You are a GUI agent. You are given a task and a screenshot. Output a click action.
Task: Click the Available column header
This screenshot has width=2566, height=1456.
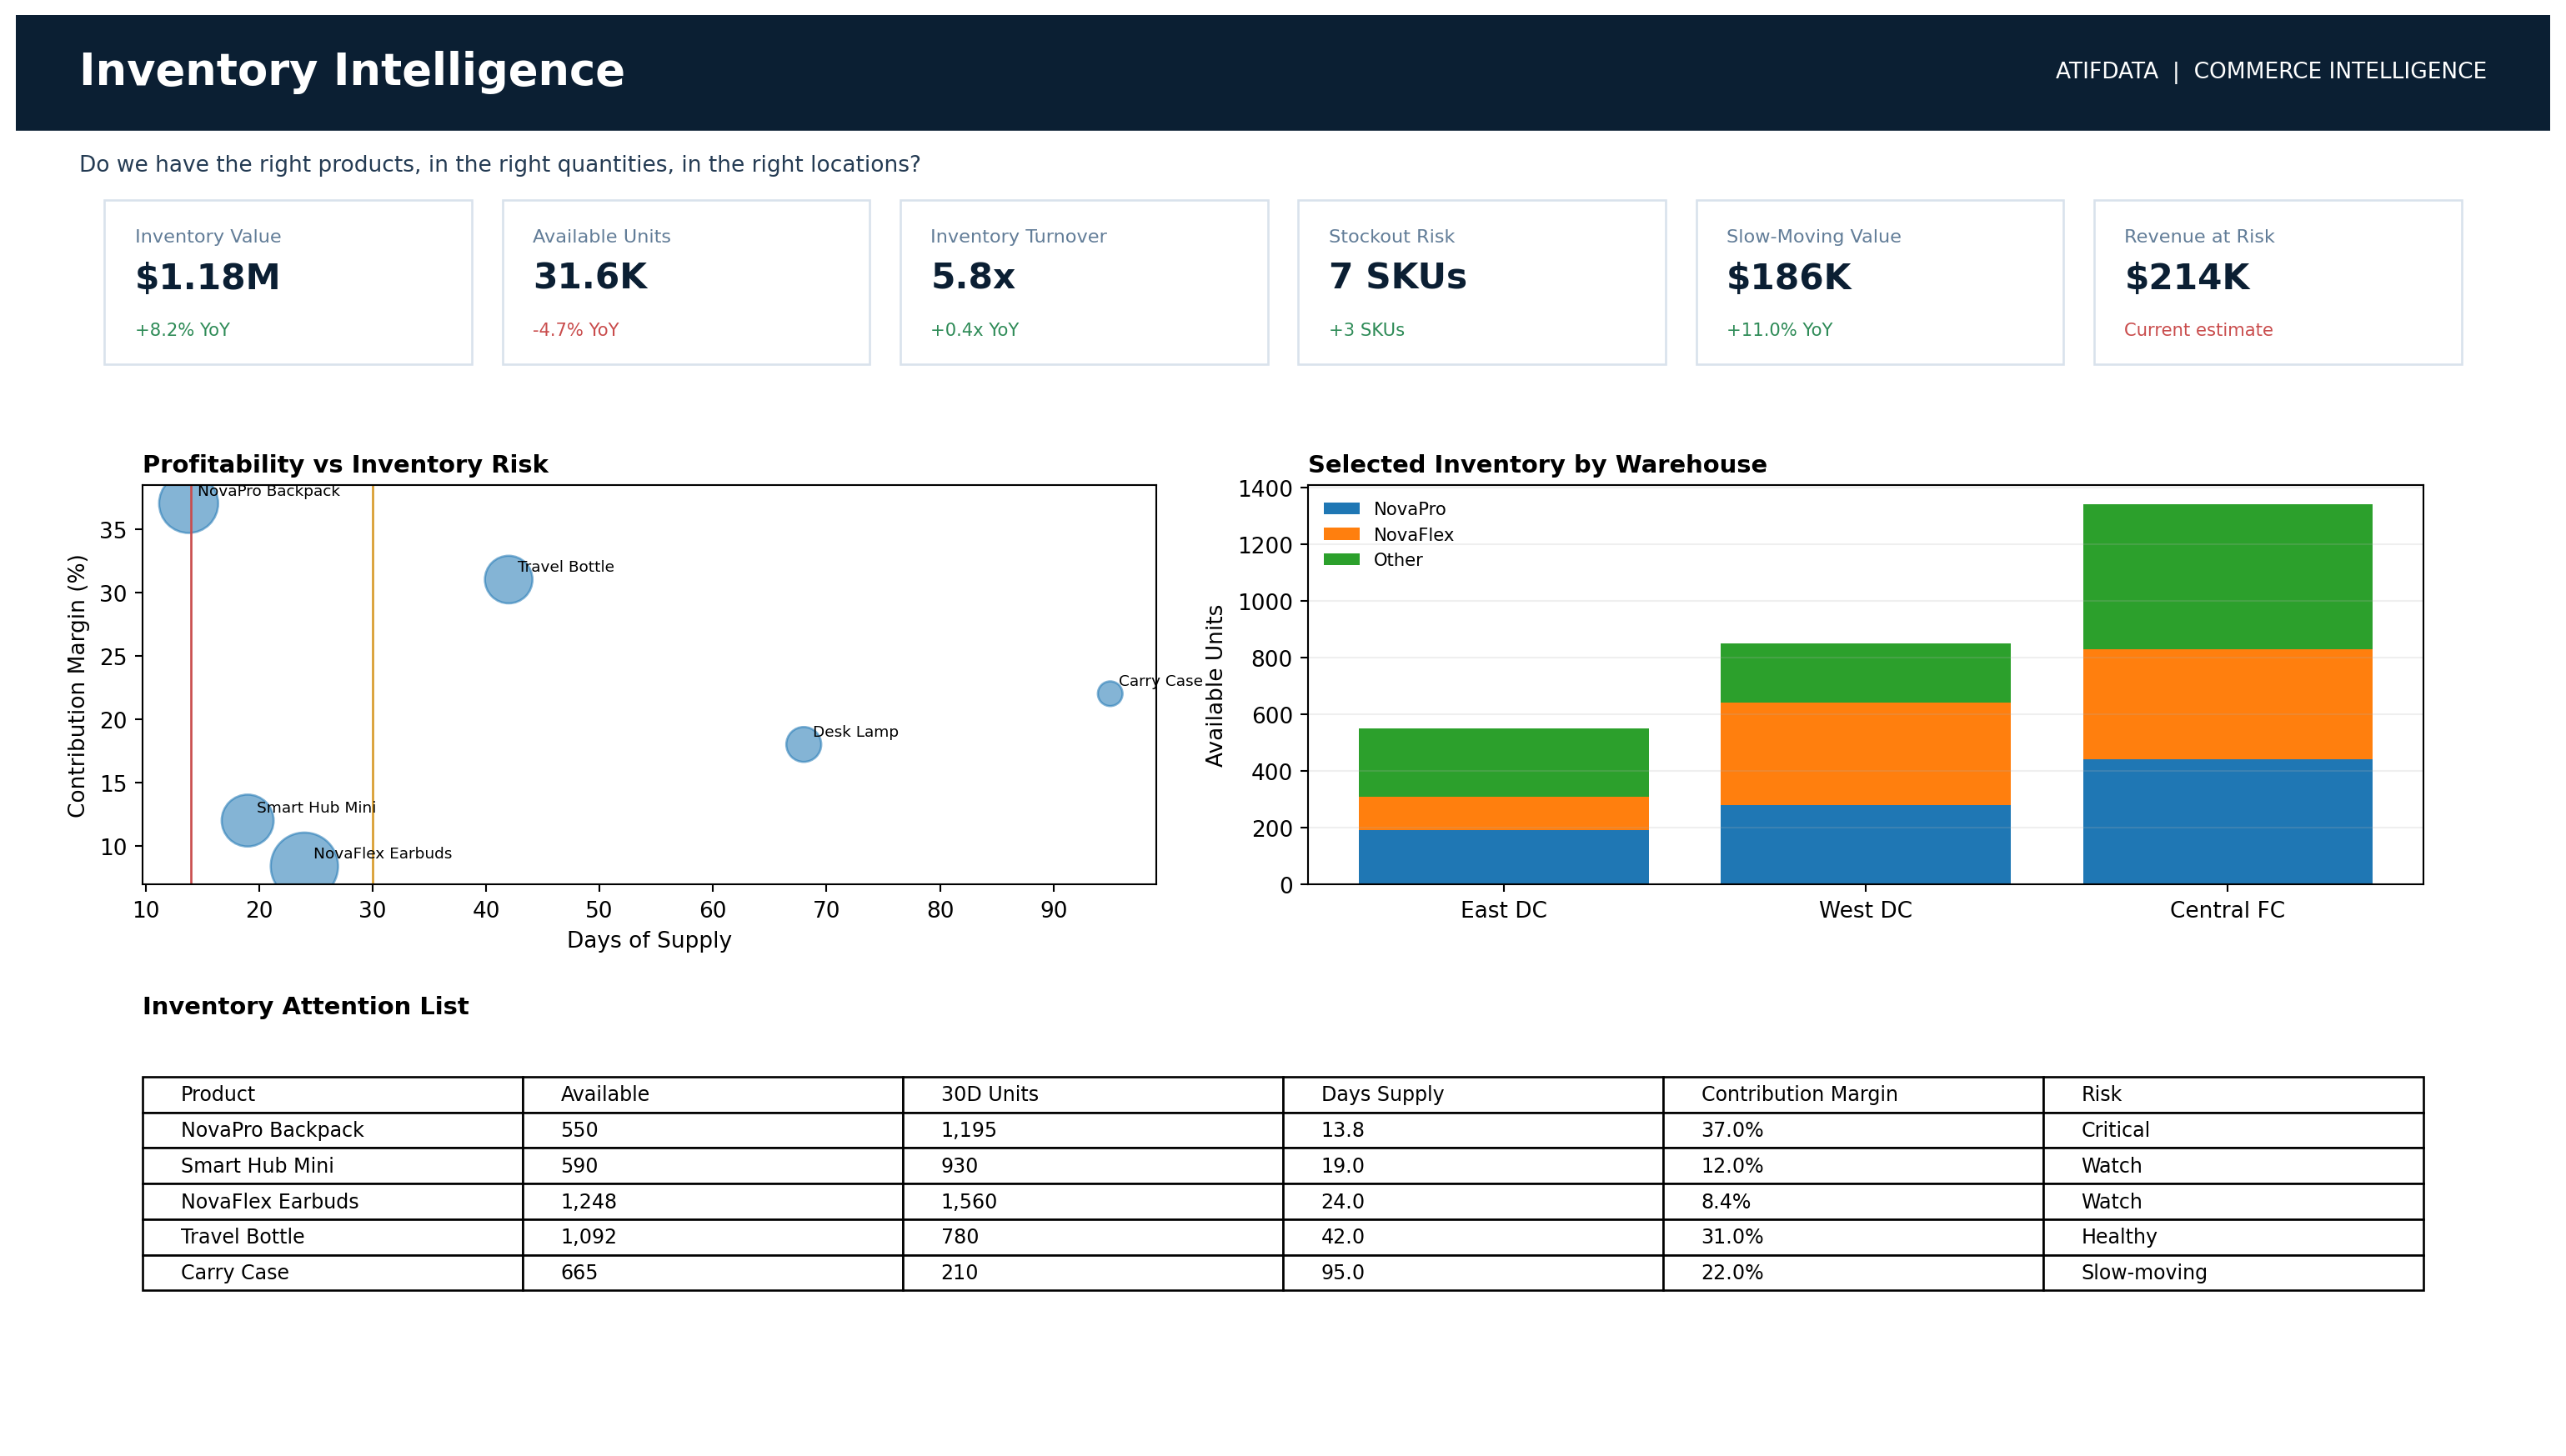click(x=712, y=1094)
